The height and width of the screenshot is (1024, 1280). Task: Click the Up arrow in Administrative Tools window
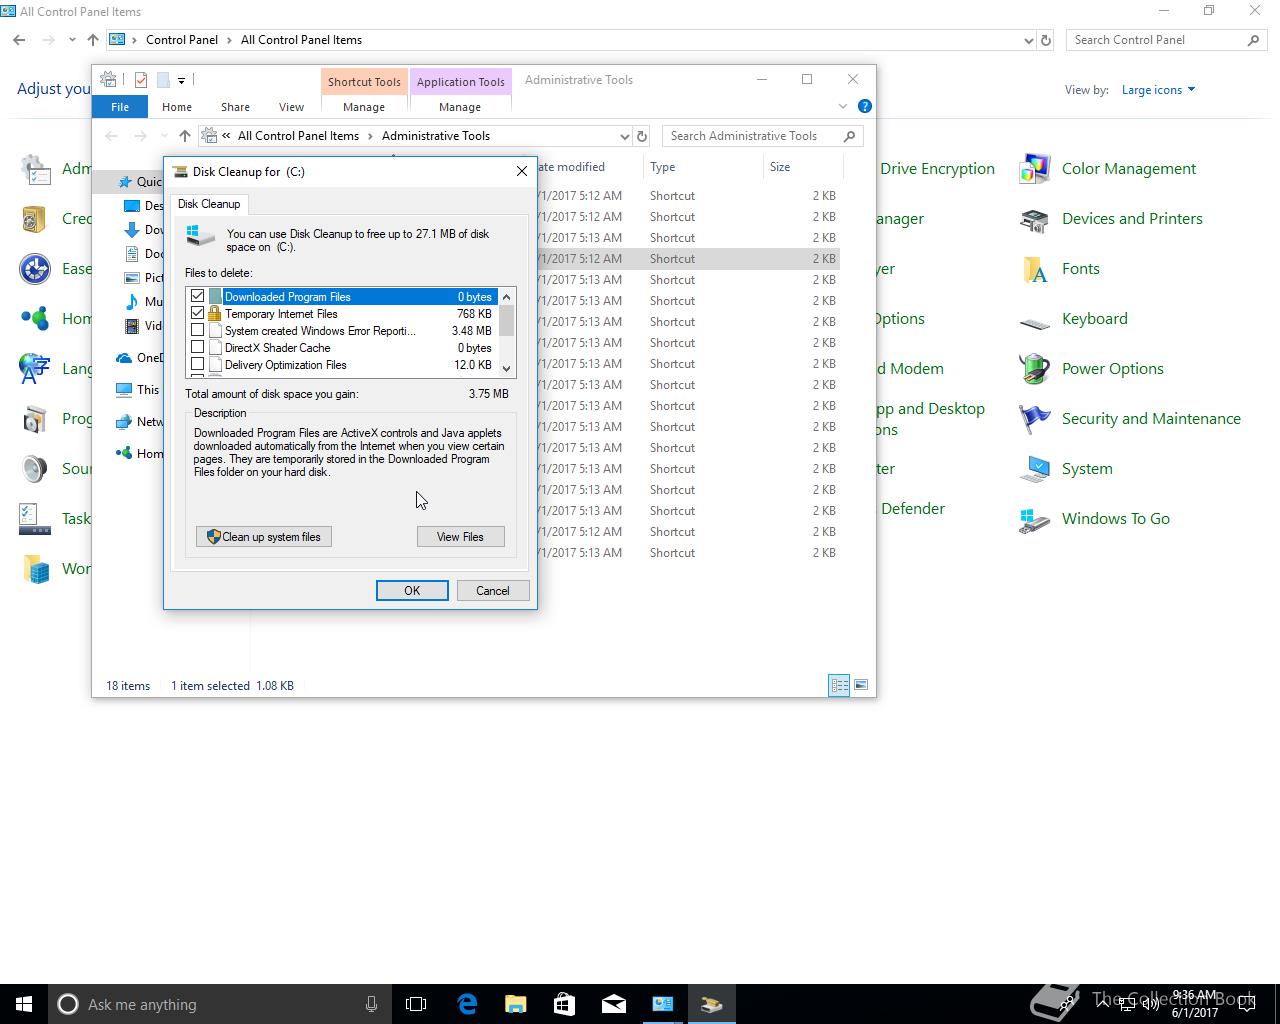(184, 136)
